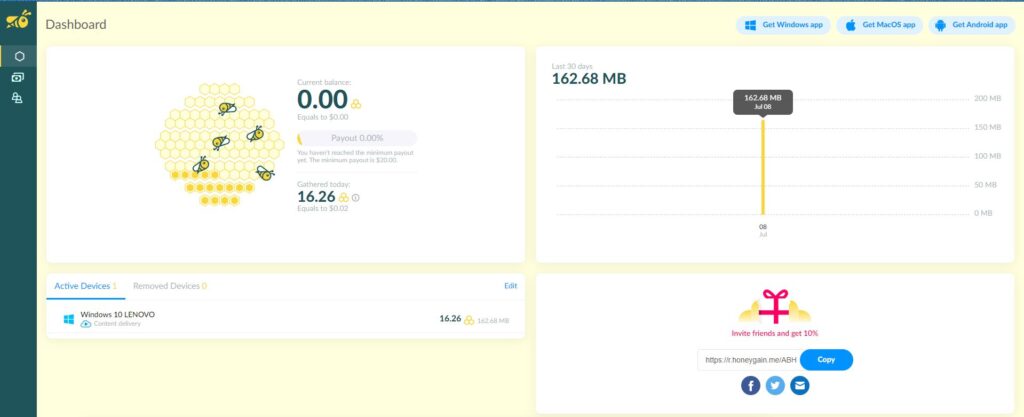Screen dimensions: 1024x417
Task: Click Windows icon beside LENOVO device
Action: 69,319
